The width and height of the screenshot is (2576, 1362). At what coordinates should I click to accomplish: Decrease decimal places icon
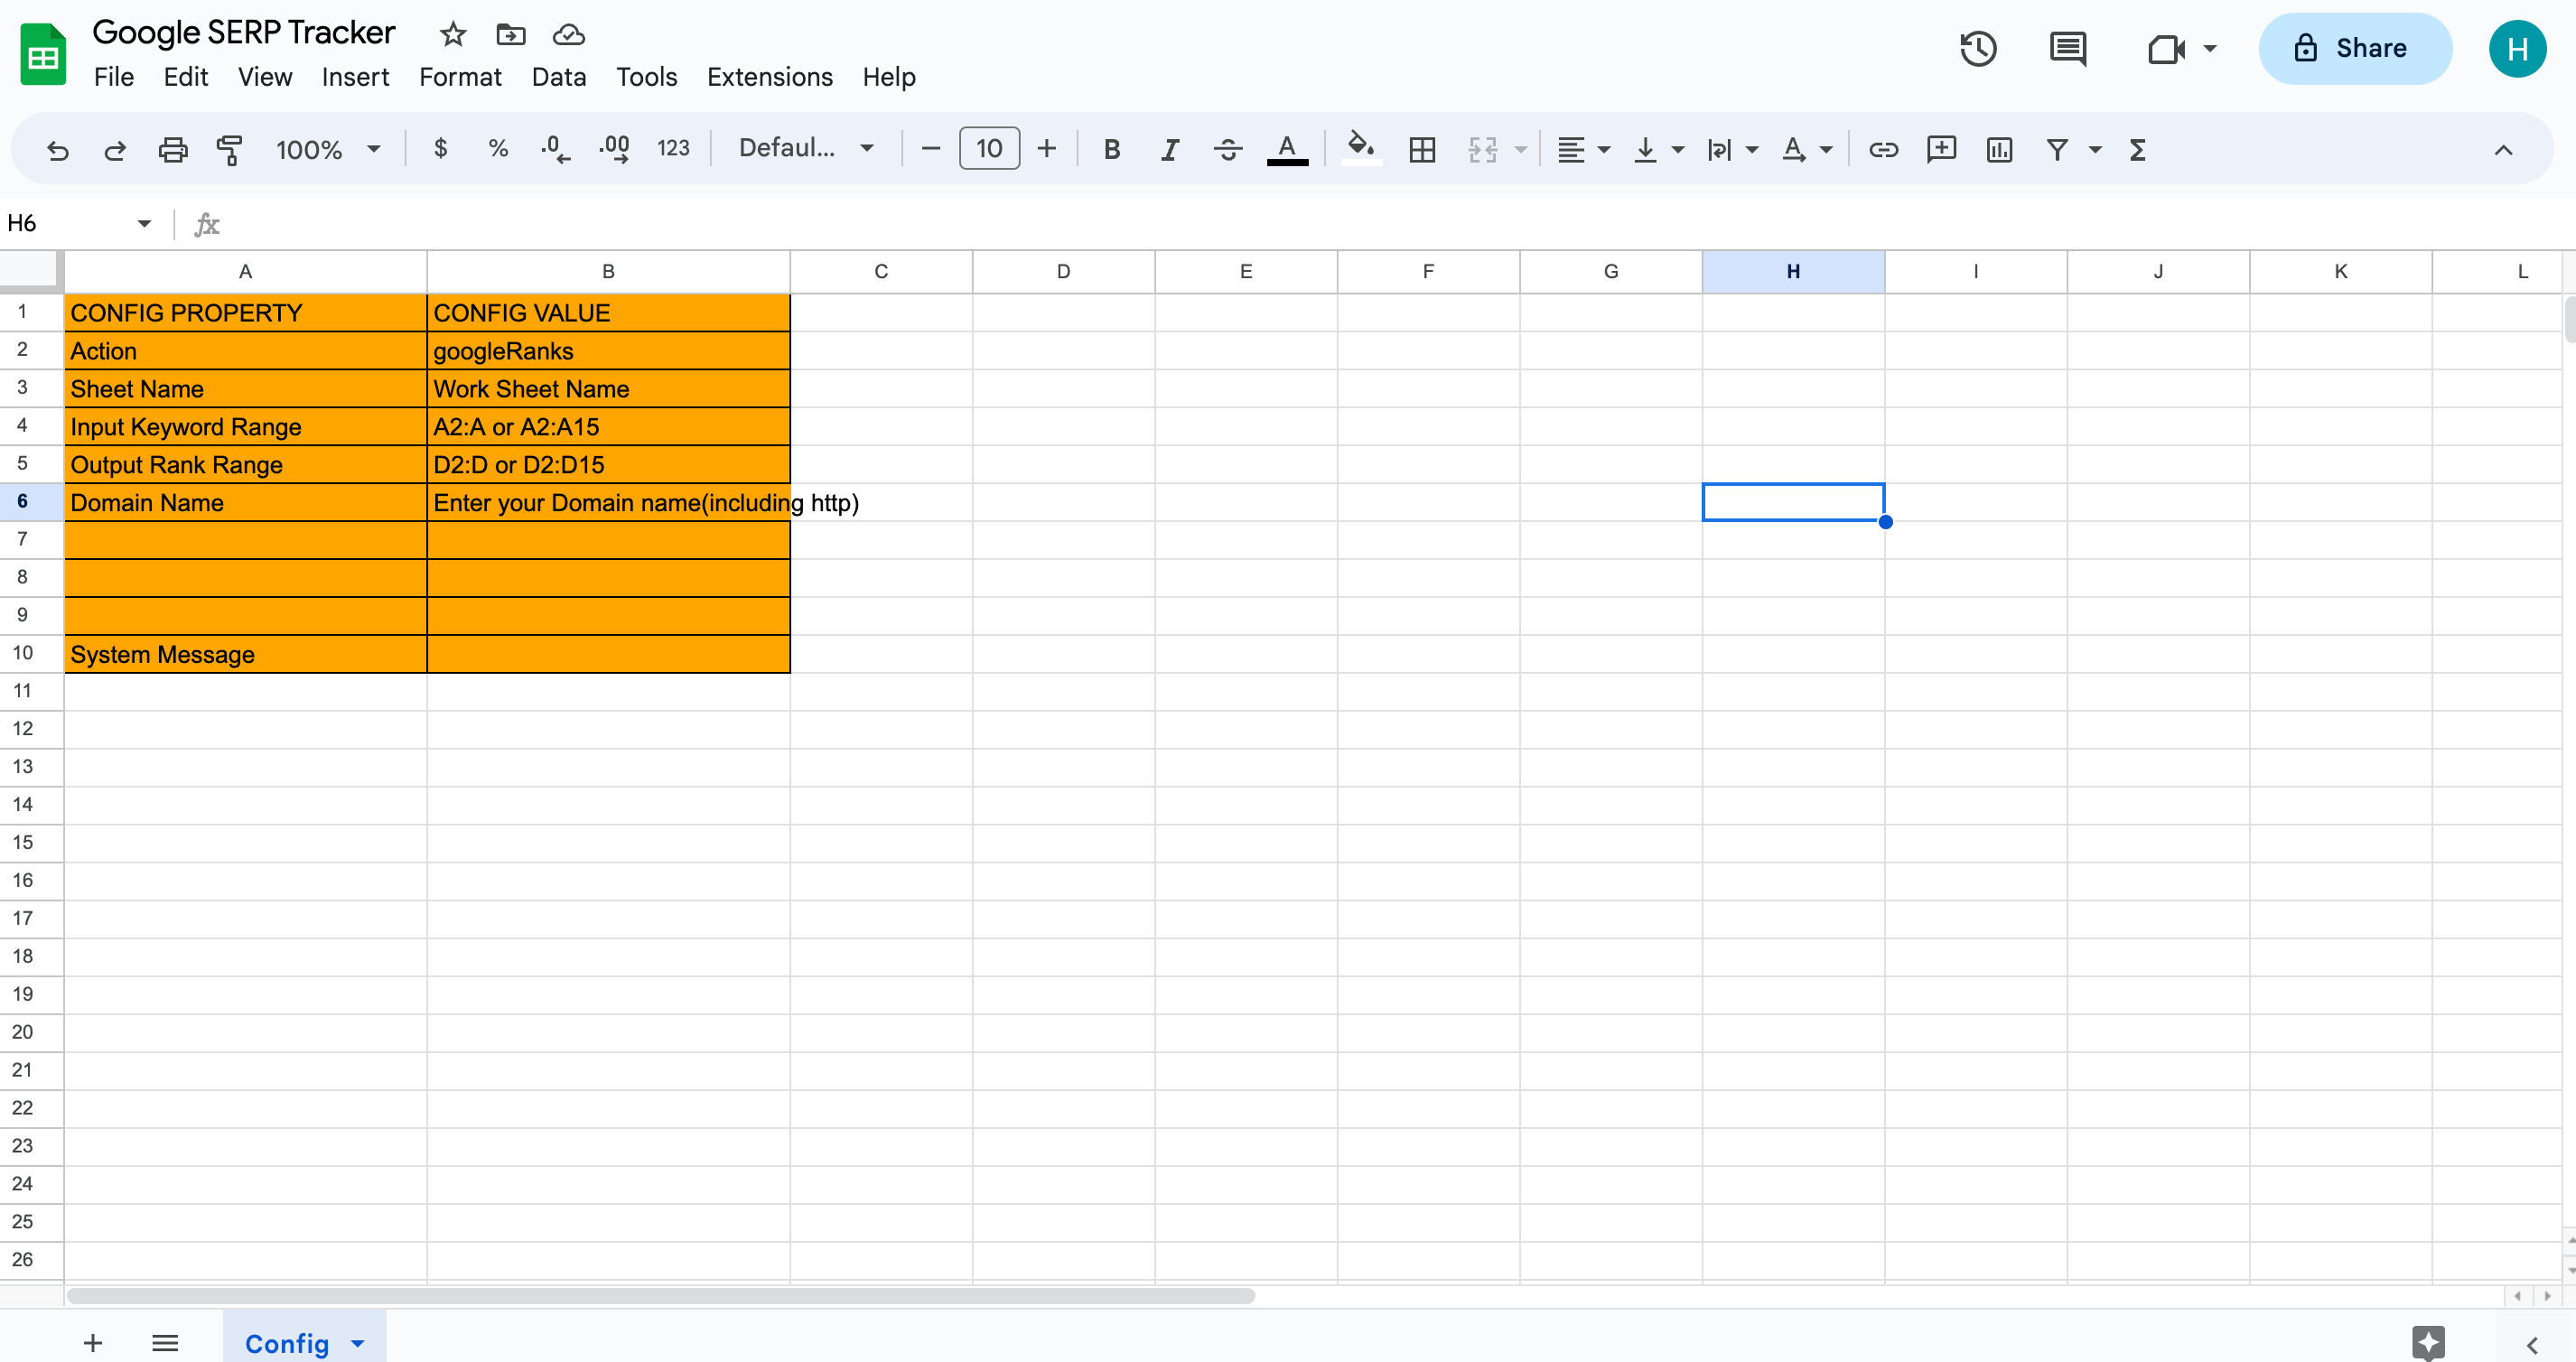click(555, 150)
